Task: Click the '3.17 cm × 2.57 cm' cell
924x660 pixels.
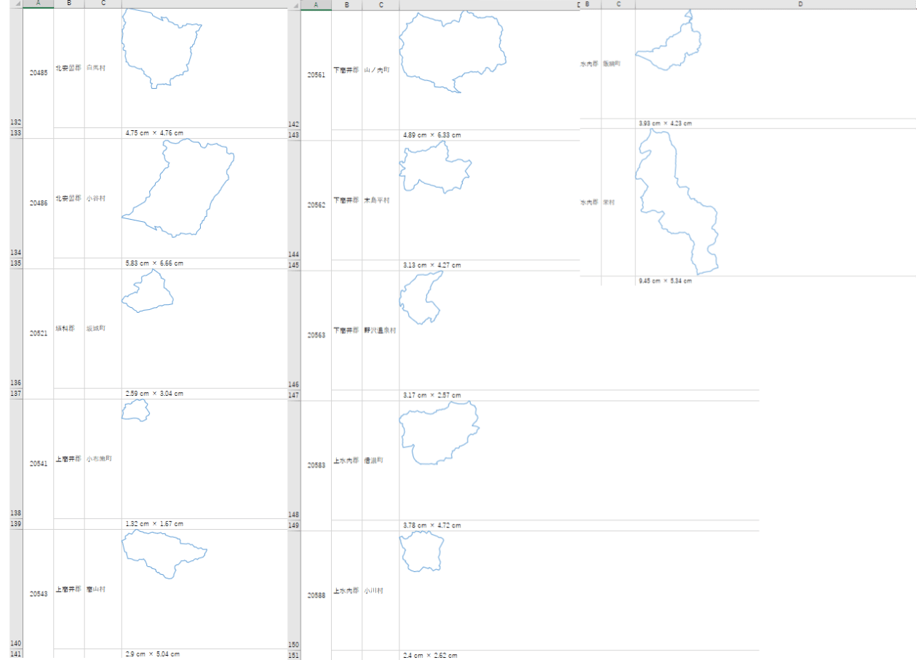Action: pos(579,395)
